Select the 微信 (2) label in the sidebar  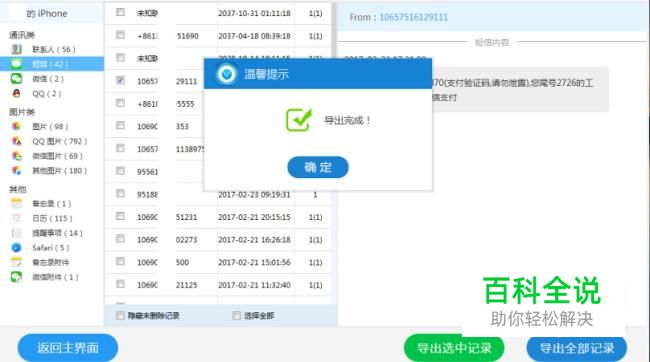[48, 79]
